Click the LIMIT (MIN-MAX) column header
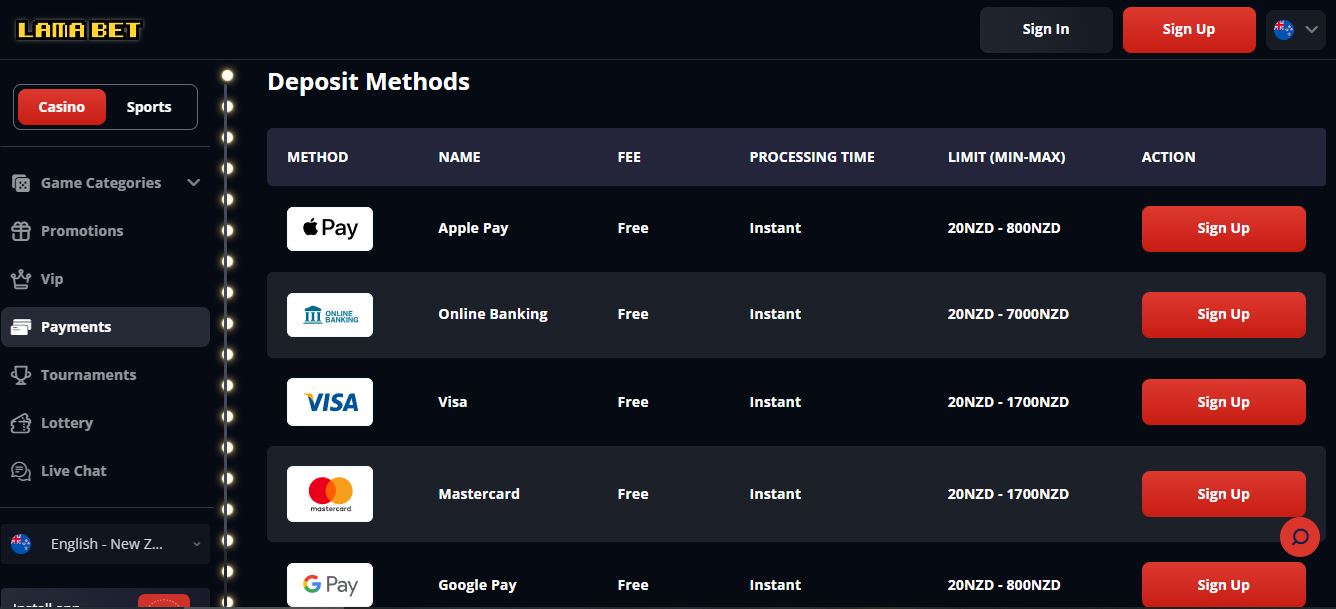The width and height of the screenshot is (1336, 609). [x=1006, y=157]
